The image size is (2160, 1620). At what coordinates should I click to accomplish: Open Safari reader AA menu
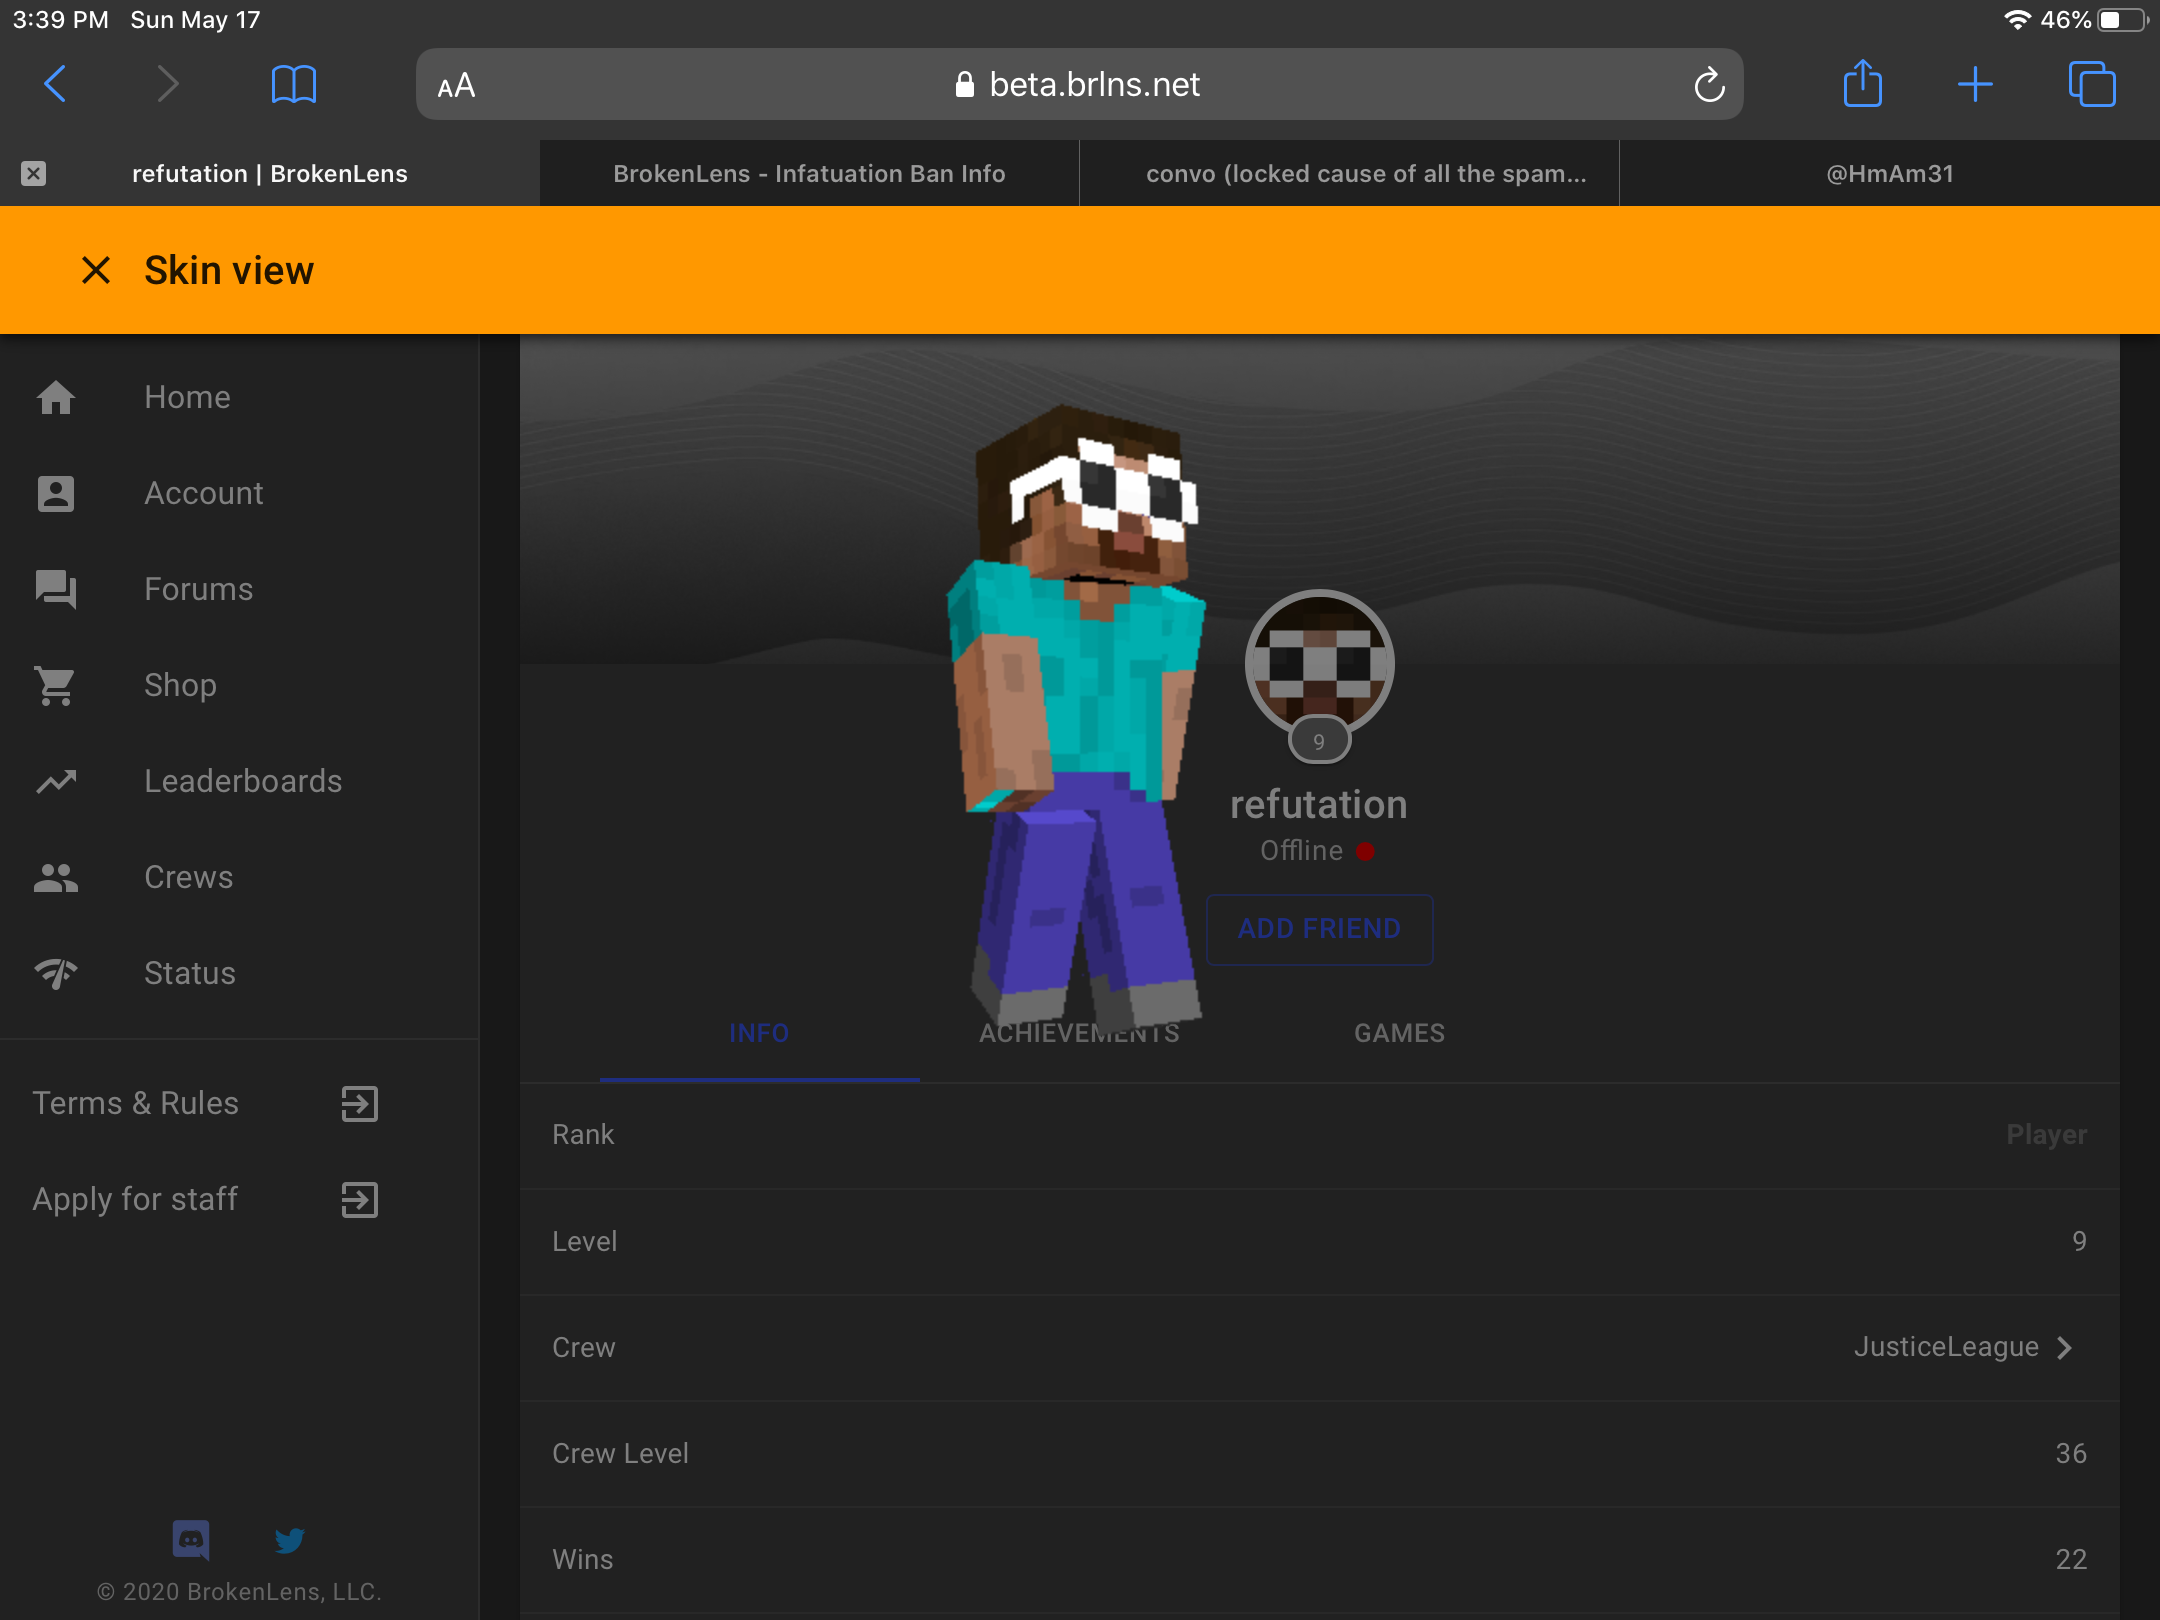pos(456,86)
